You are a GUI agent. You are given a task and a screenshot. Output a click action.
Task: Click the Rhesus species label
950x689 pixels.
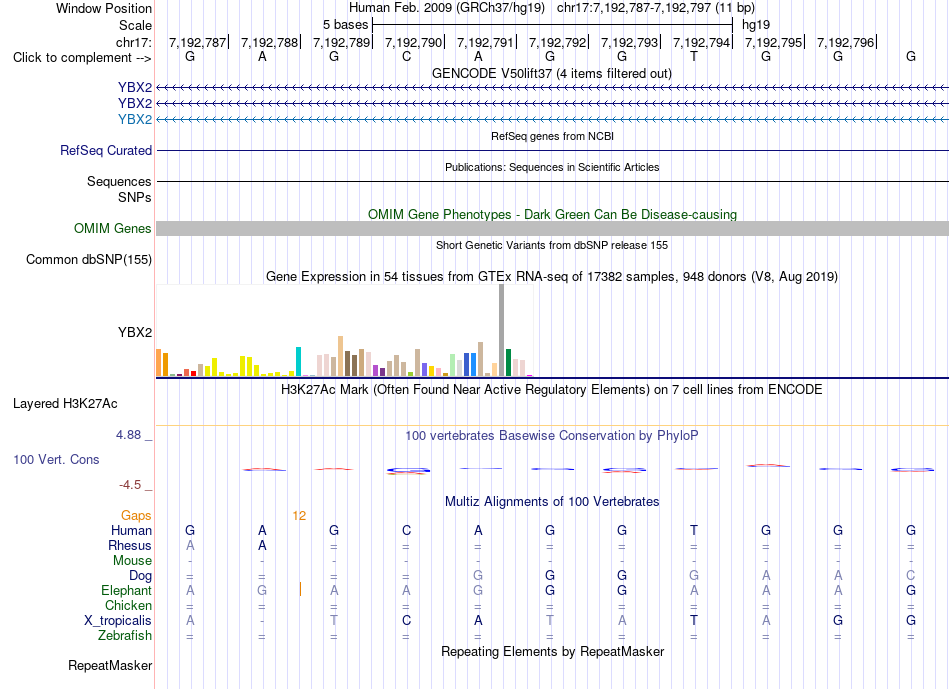point(130,545)
